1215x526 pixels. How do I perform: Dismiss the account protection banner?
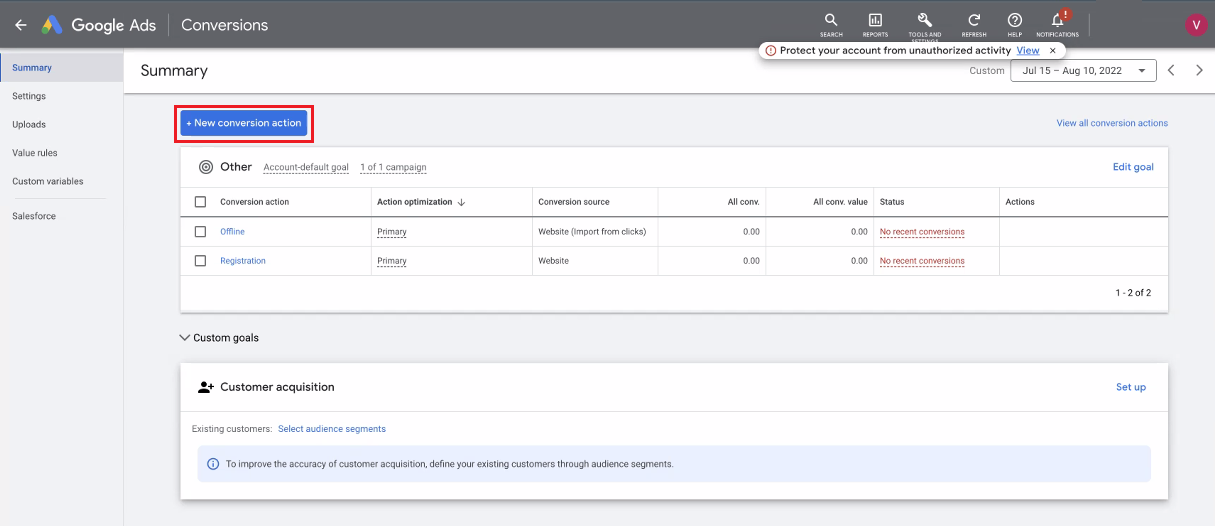tap(1053, 50)
